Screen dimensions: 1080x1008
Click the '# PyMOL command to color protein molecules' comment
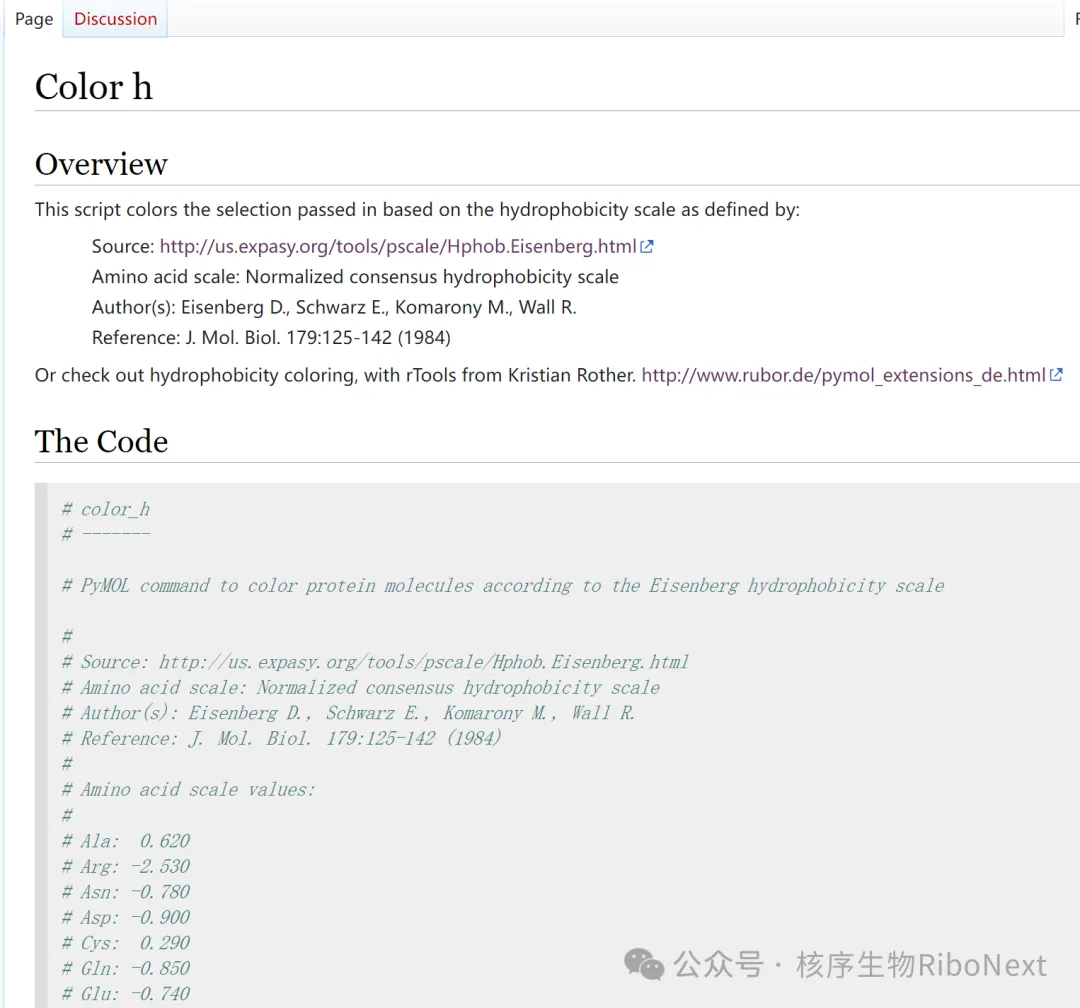coord(503,586)
